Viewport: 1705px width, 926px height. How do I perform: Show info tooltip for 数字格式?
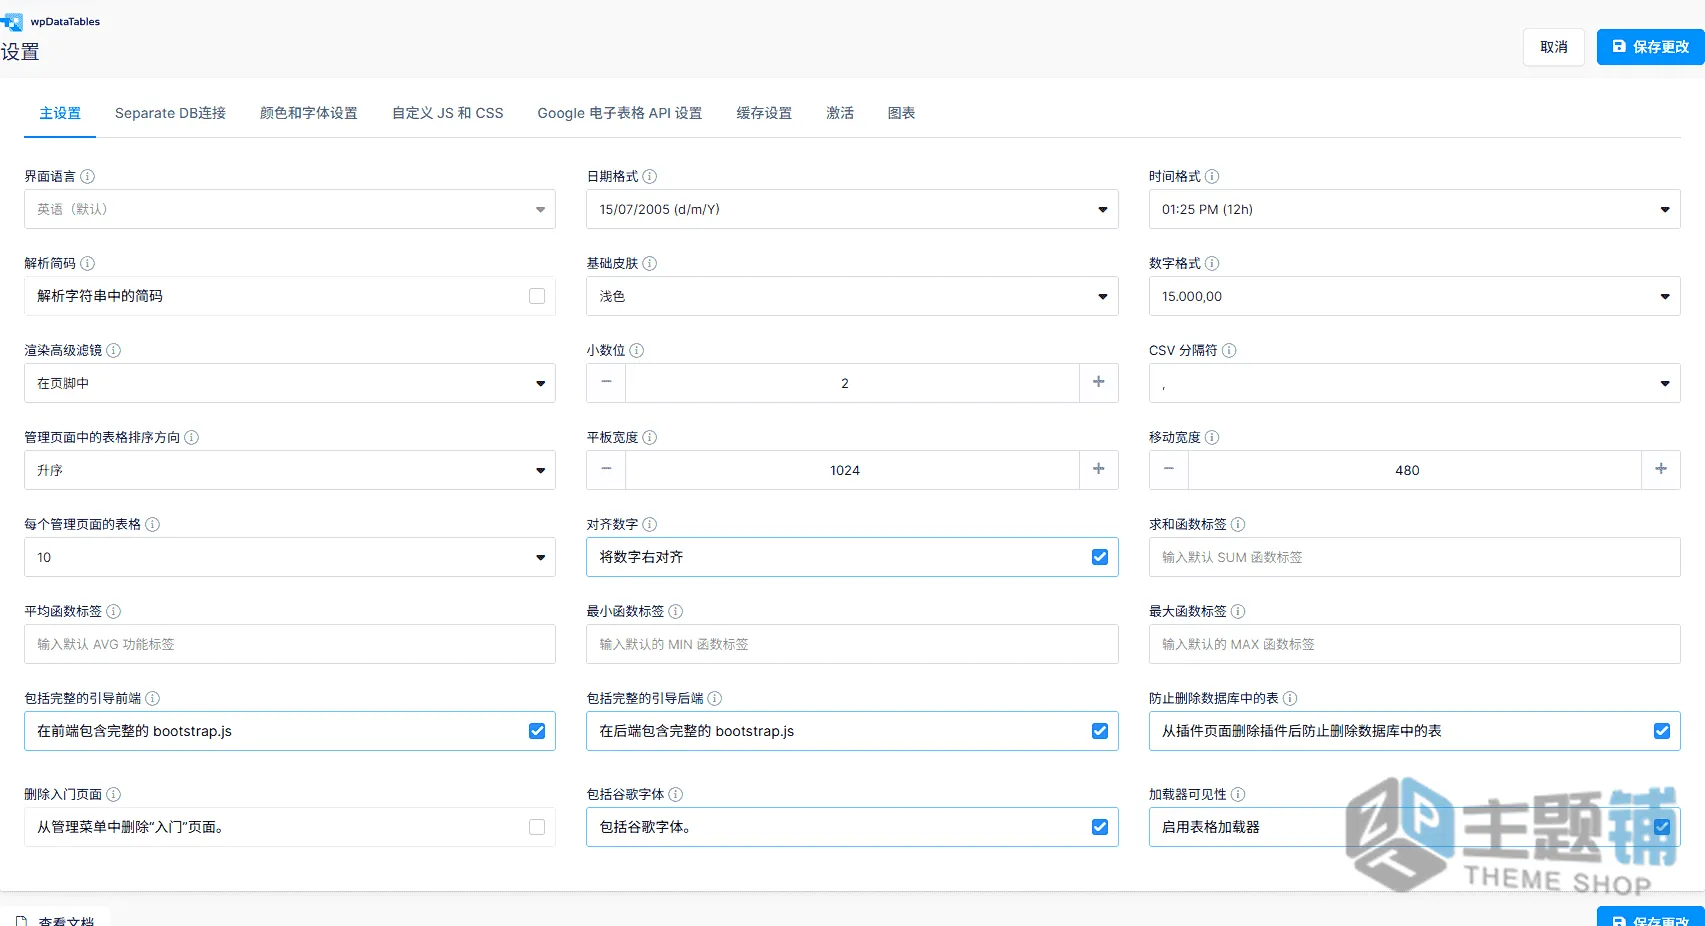coord(1212,263)
